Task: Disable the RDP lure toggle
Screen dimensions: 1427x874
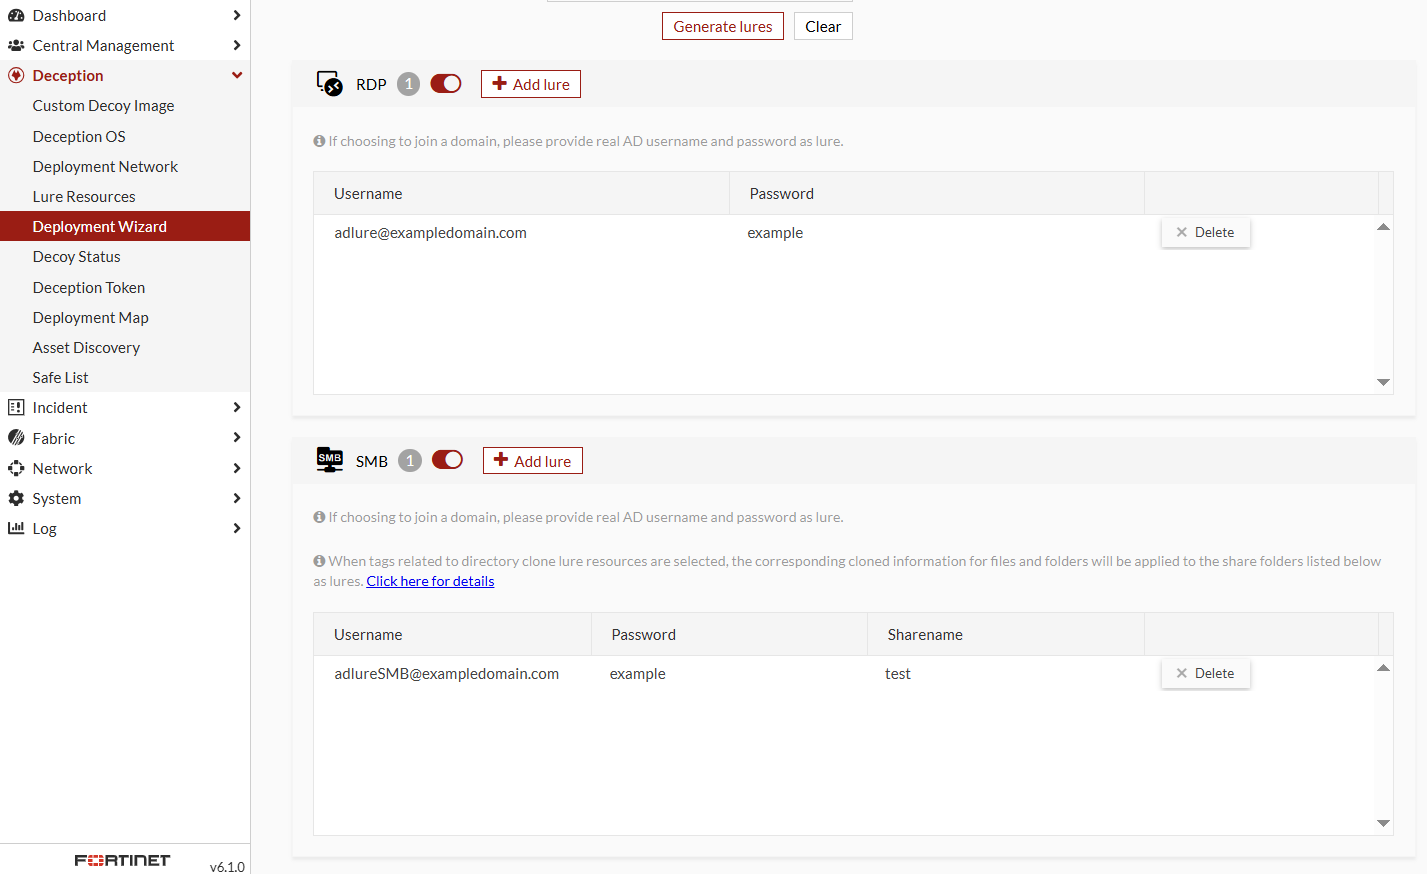Action: [446, 84]
